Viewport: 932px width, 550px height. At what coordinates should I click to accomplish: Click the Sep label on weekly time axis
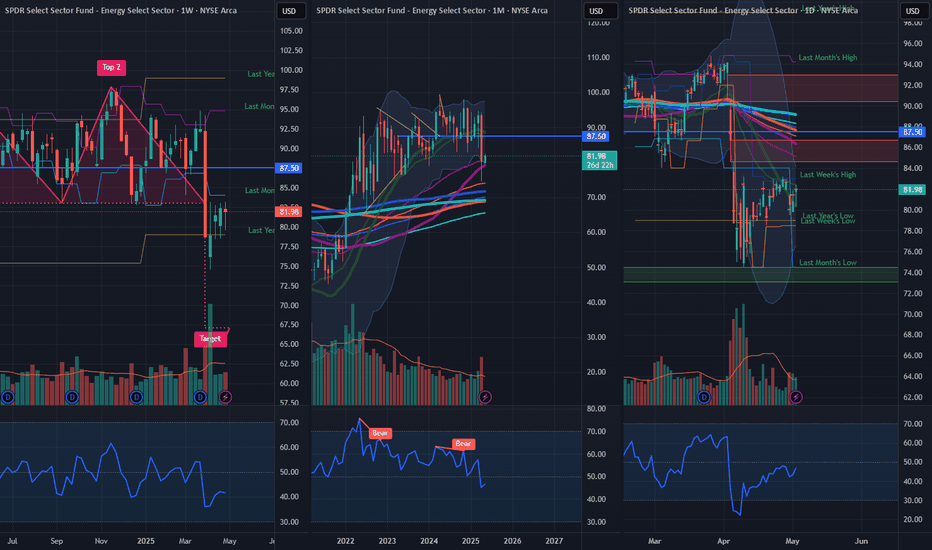(56, 541)
